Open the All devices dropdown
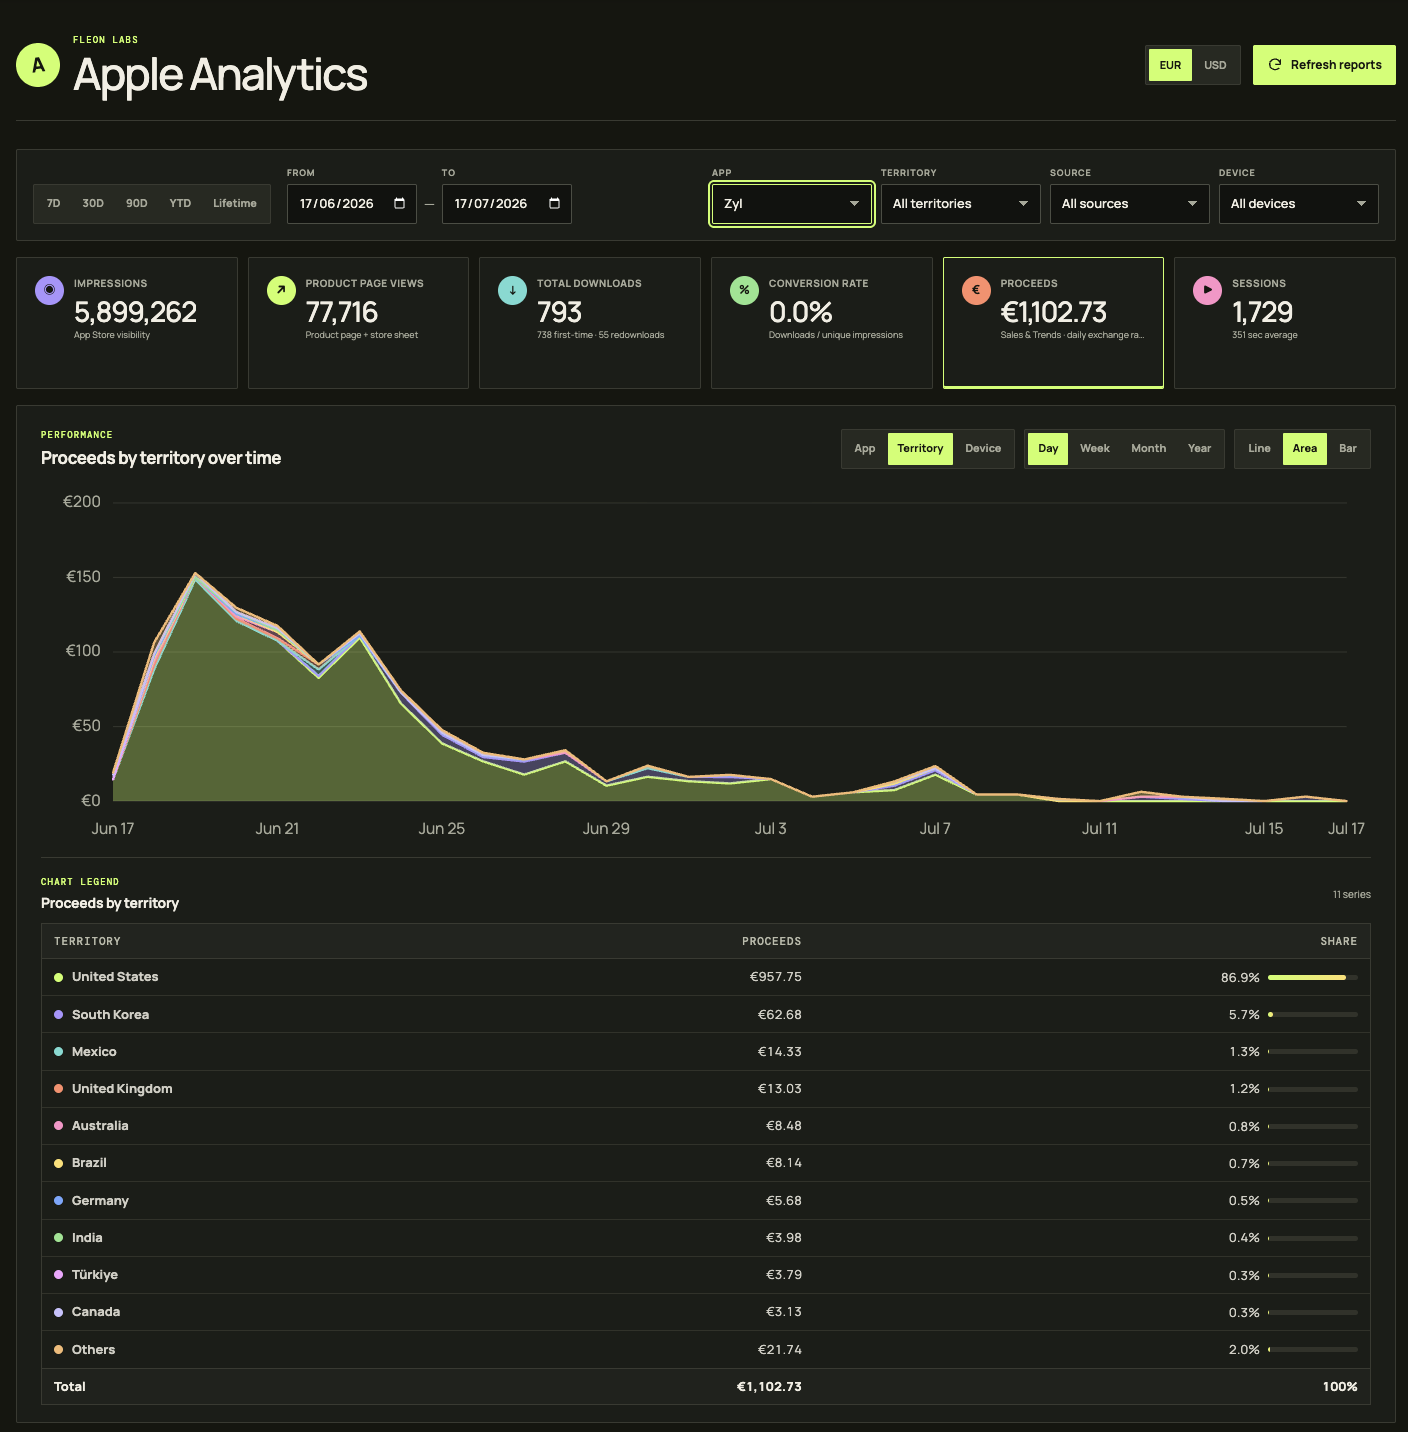 [1298, 204]
